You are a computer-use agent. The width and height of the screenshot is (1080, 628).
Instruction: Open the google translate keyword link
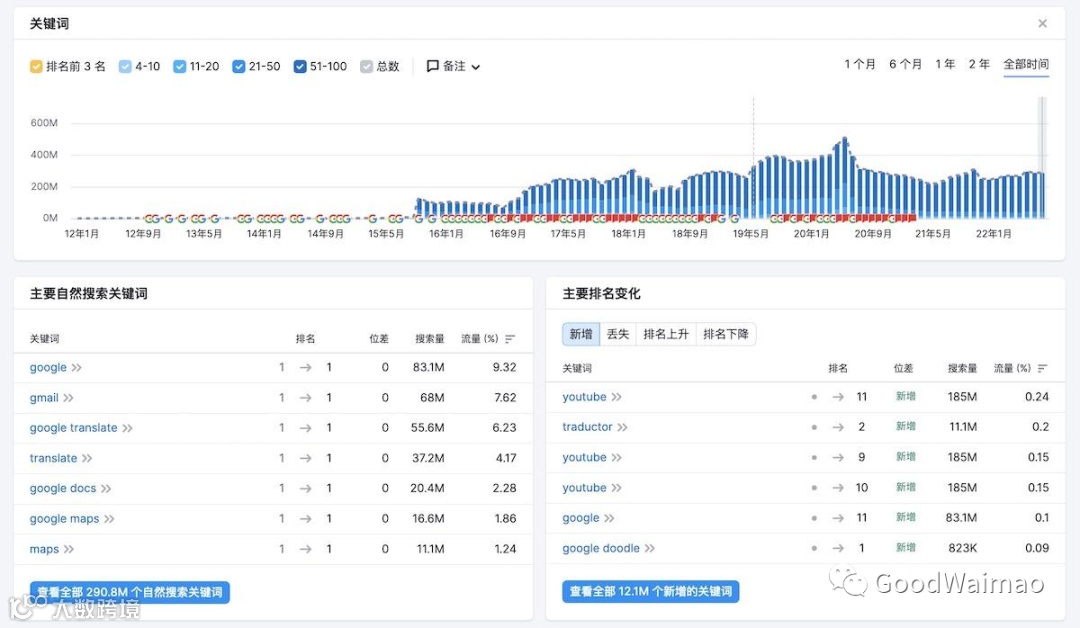point(74,428)
